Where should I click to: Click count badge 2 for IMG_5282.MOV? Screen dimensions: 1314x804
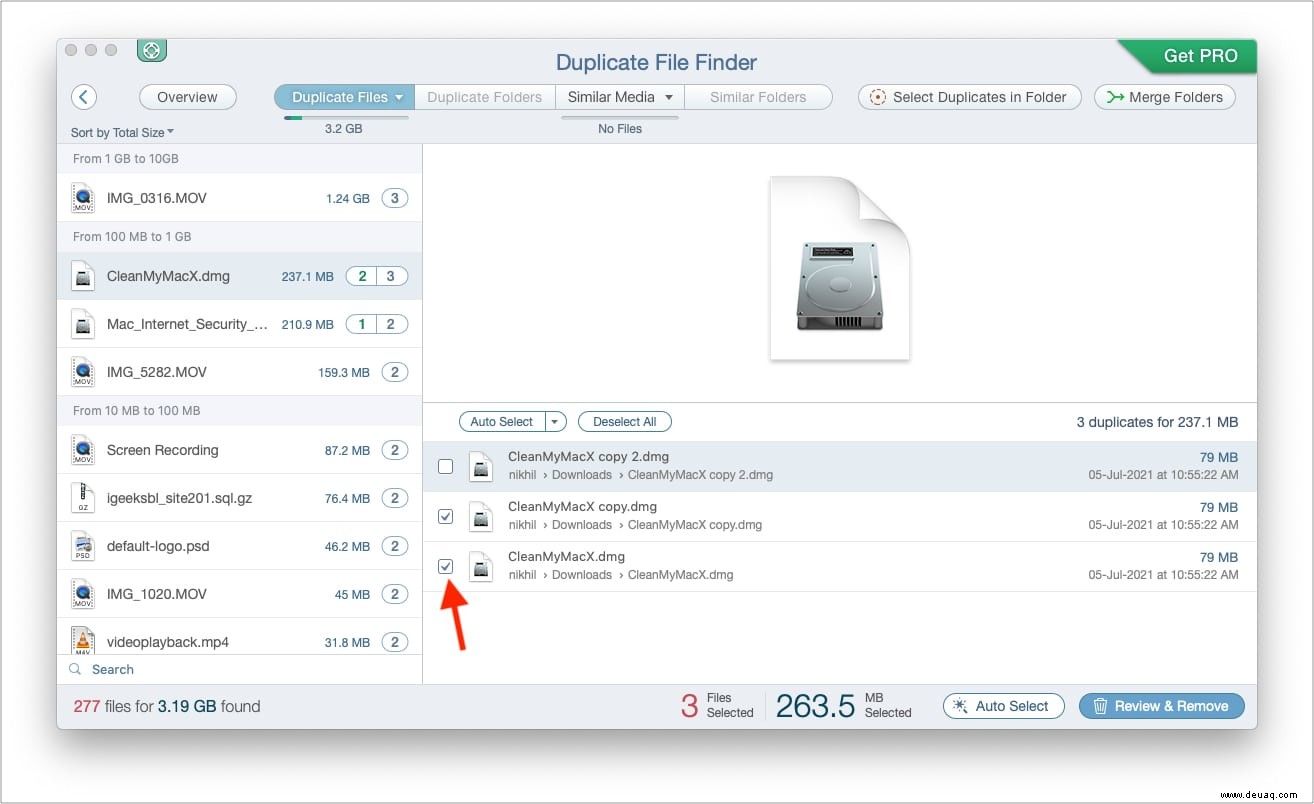tap(394, 372)
